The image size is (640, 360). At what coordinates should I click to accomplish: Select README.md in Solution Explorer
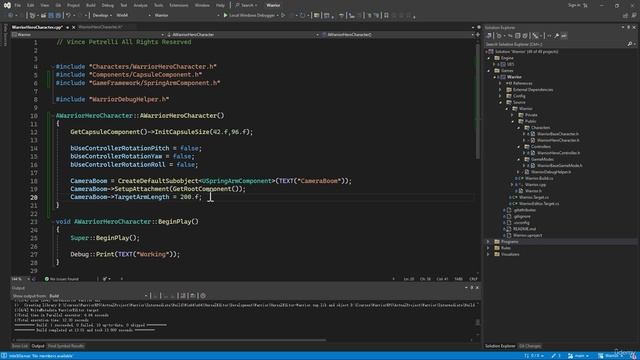[x=524, y=229]
